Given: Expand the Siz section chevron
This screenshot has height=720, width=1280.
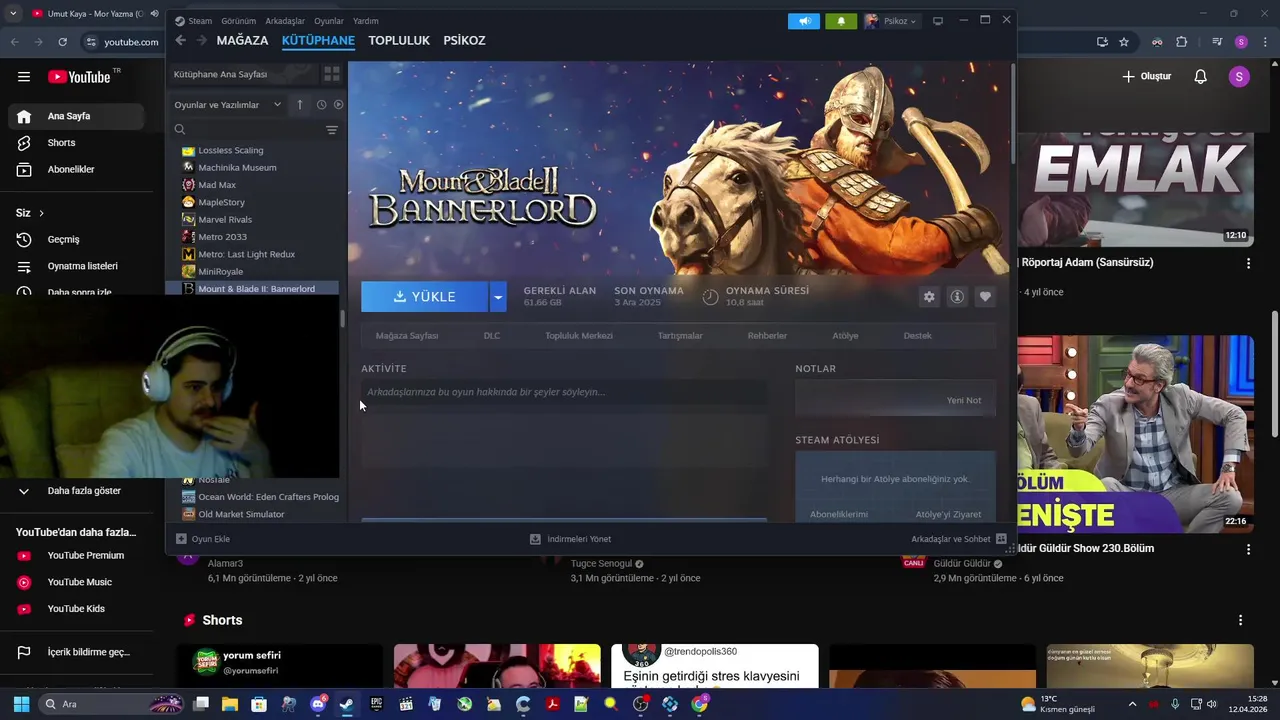Looking at the screenshot, I should tap(41, 213).
